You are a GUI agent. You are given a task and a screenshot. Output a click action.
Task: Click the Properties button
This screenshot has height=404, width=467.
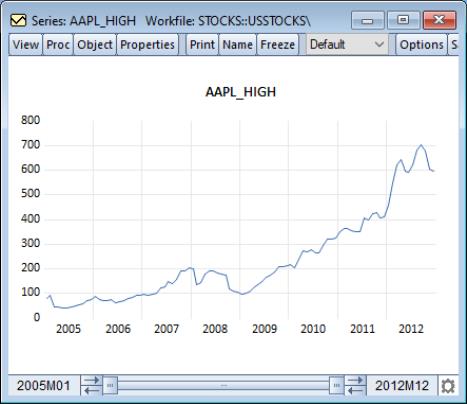tap(147, 45)
